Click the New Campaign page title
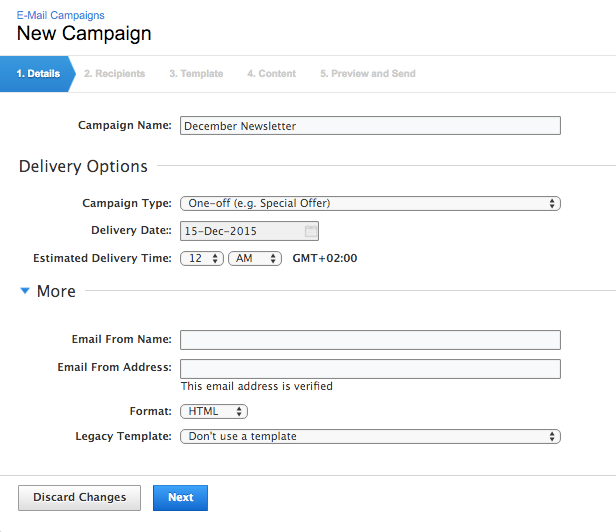The height and width of the screenshot is (532, 616). (x=84, y=33)
